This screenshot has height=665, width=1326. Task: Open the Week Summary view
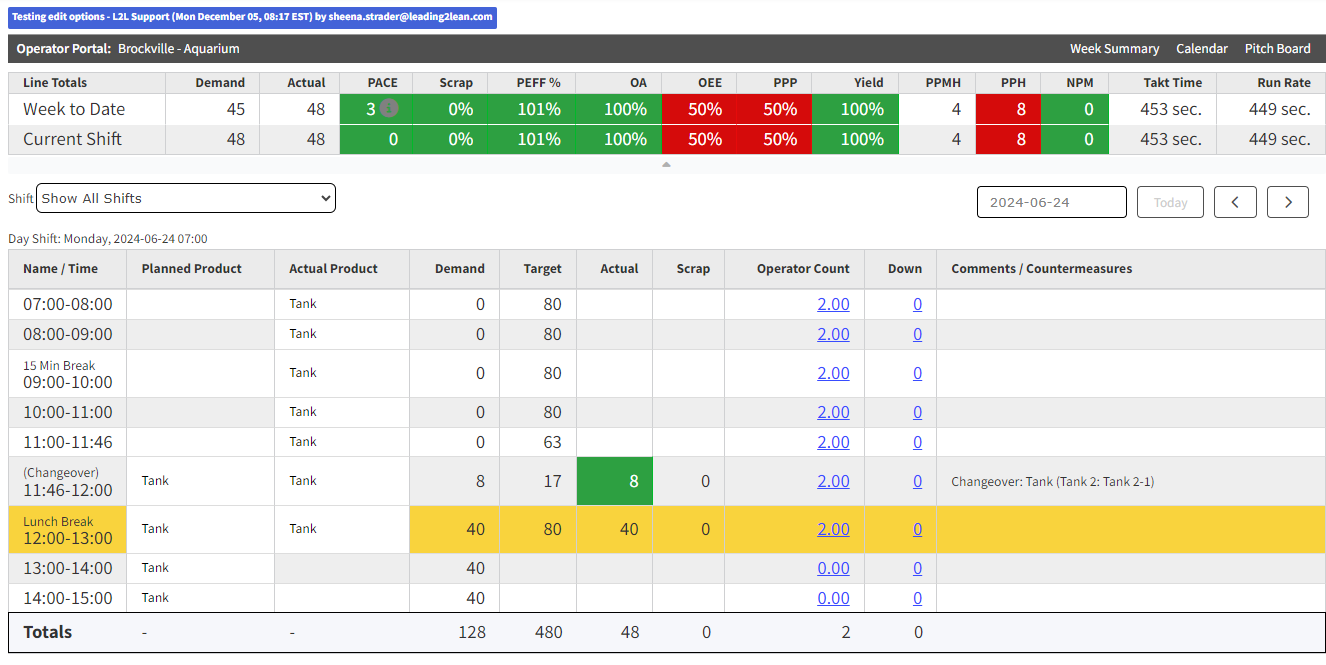[x=1114, y=48]
